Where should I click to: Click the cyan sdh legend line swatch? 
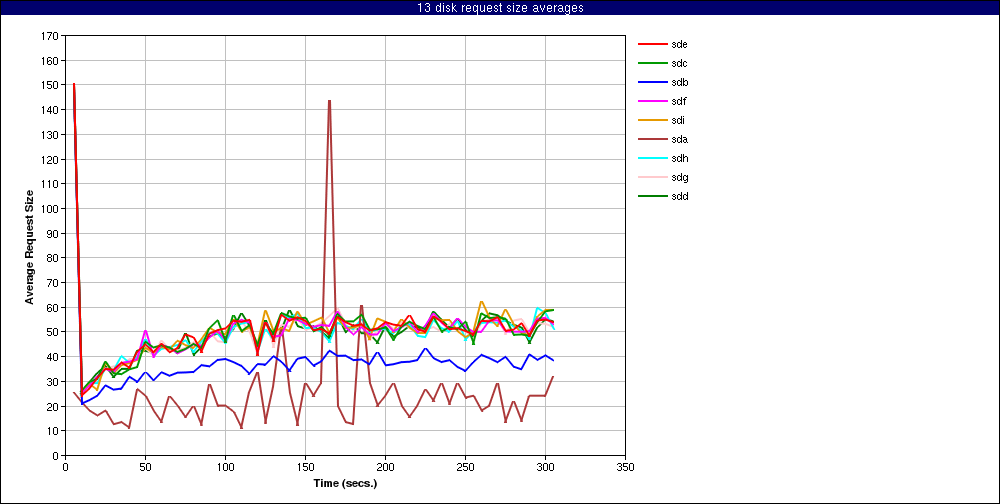pos(652,158)
